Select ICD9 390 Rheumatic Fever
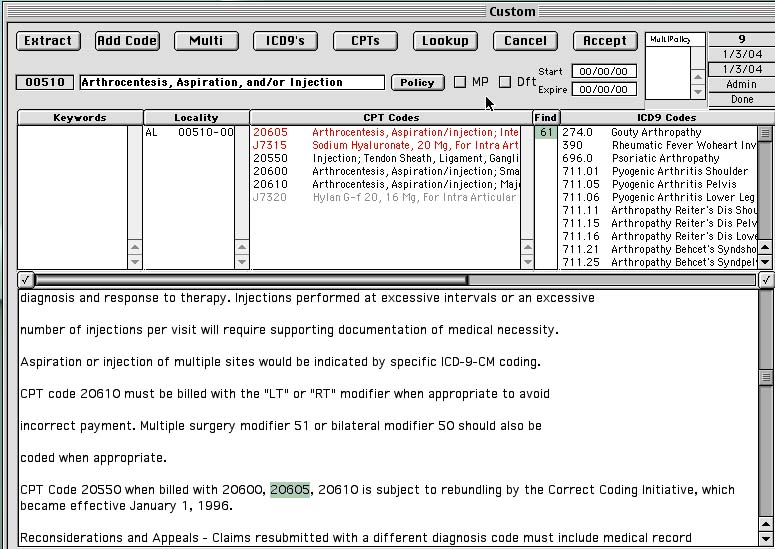 [659, 145]
